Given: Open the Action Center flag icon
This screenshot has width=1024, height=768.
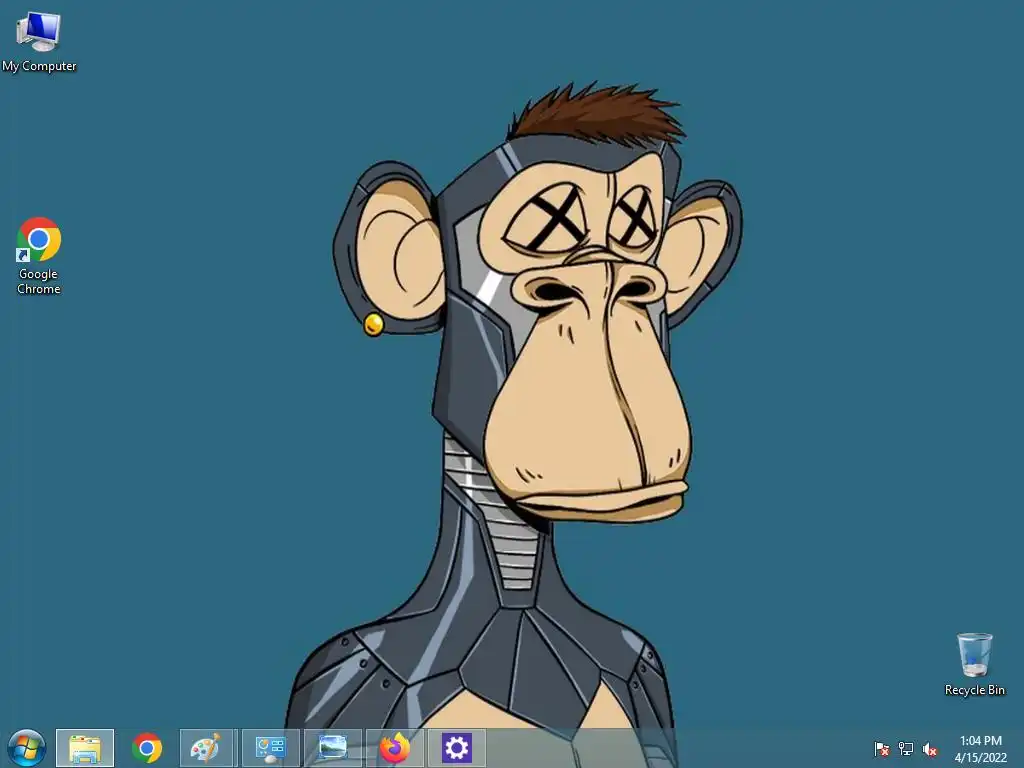Looking at the screenshot, I should pos(882,749).
